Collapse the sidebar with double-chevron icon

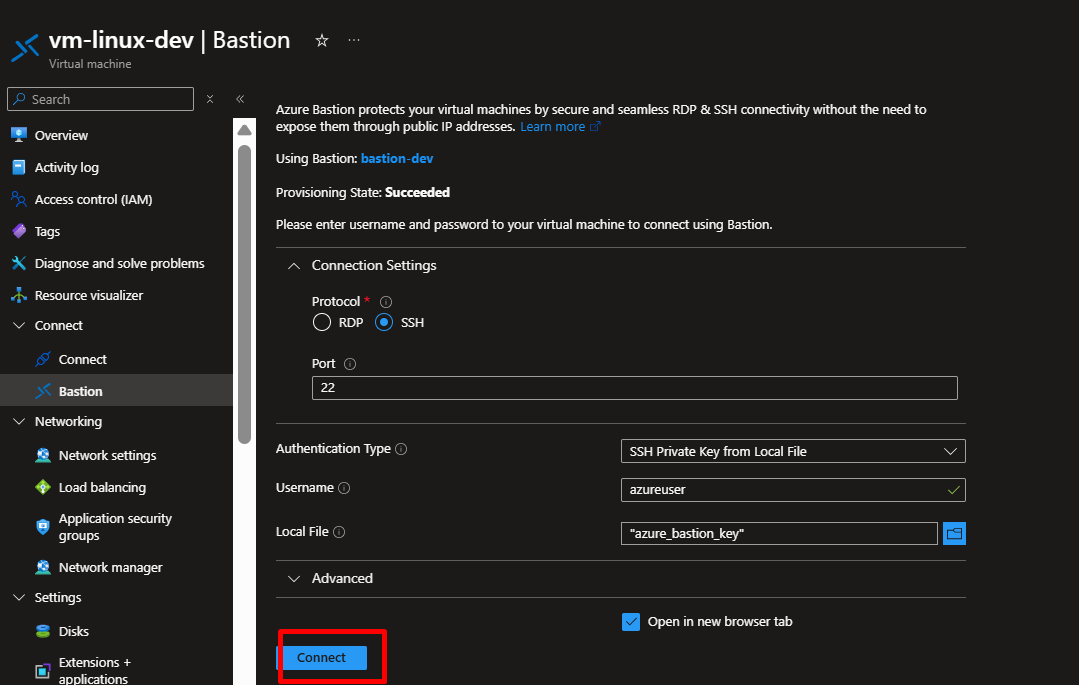click(x=240, y=99)
